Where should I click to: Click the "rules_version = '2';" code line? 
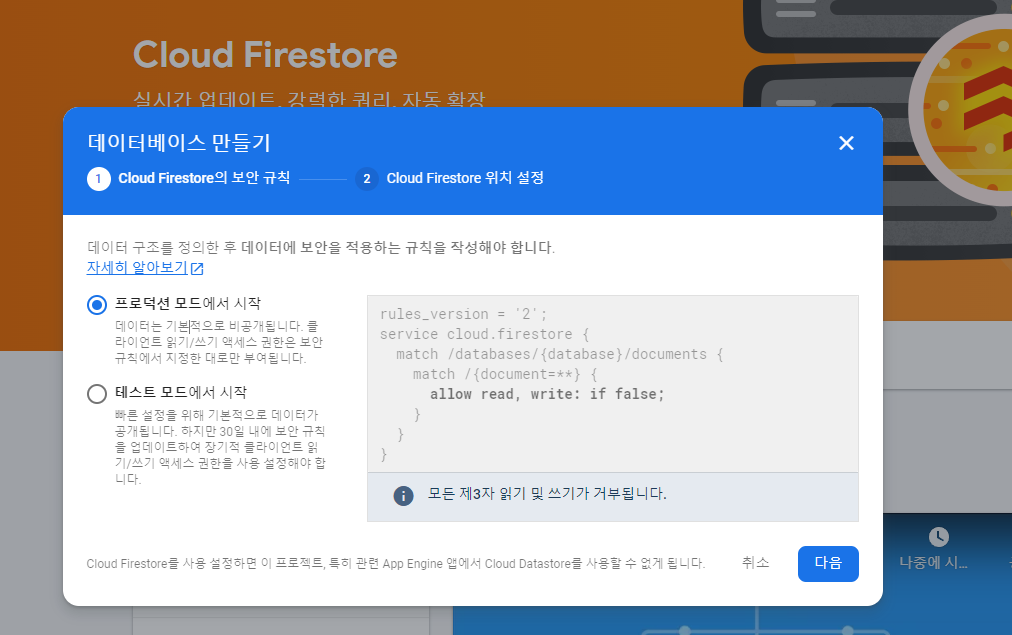(463, 314)
